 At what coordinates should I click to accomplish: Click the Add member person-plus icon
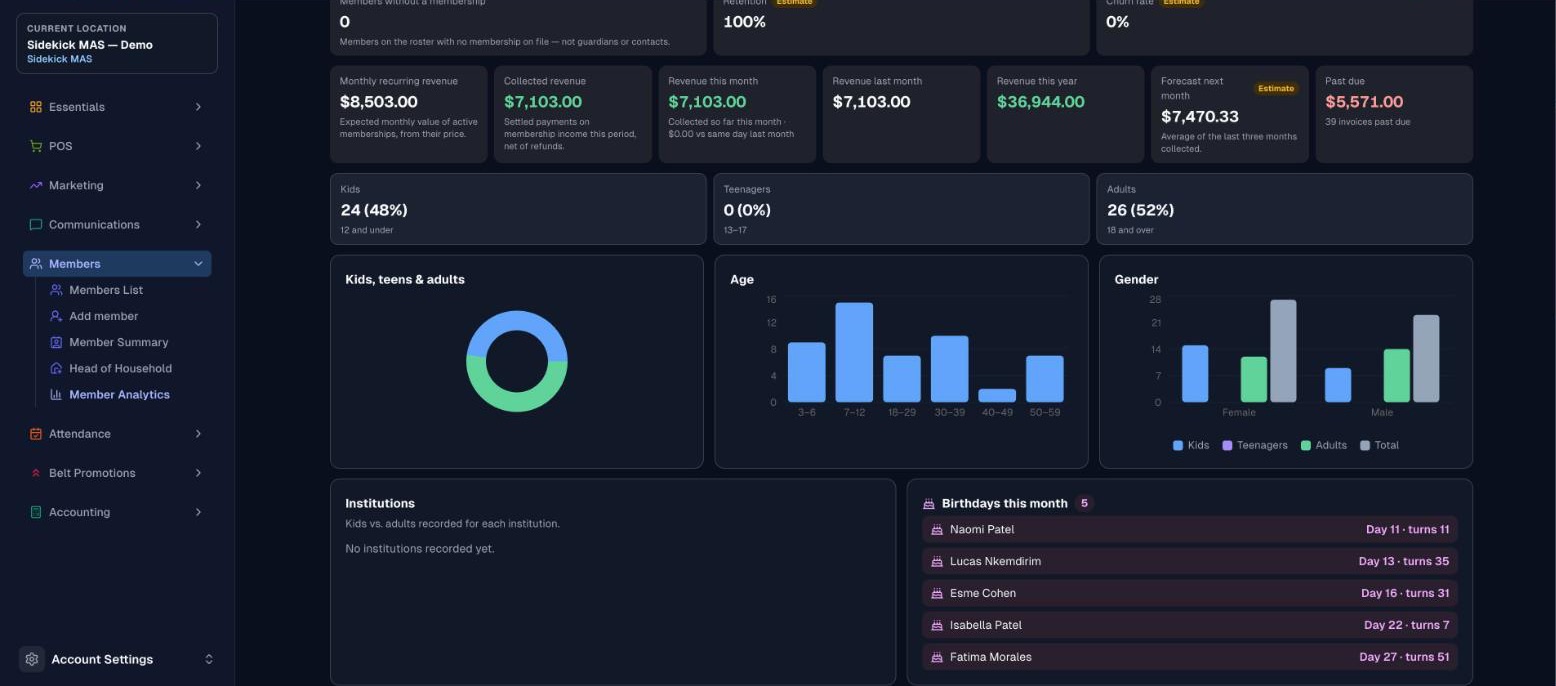coord(56,316)
